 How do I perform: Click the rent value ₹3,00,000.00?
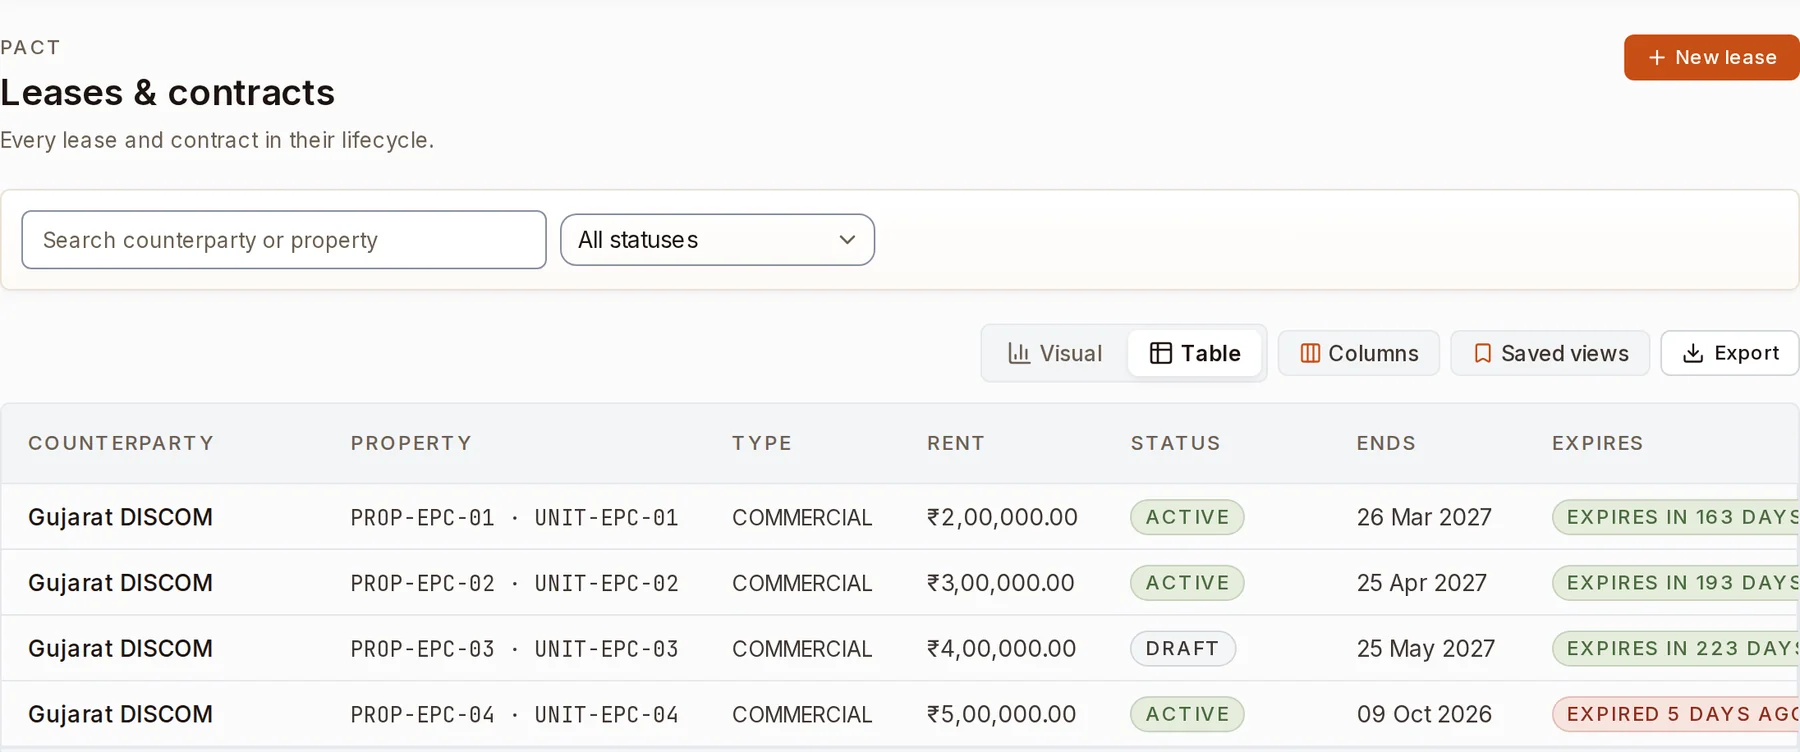click(x=1001, y=583)
